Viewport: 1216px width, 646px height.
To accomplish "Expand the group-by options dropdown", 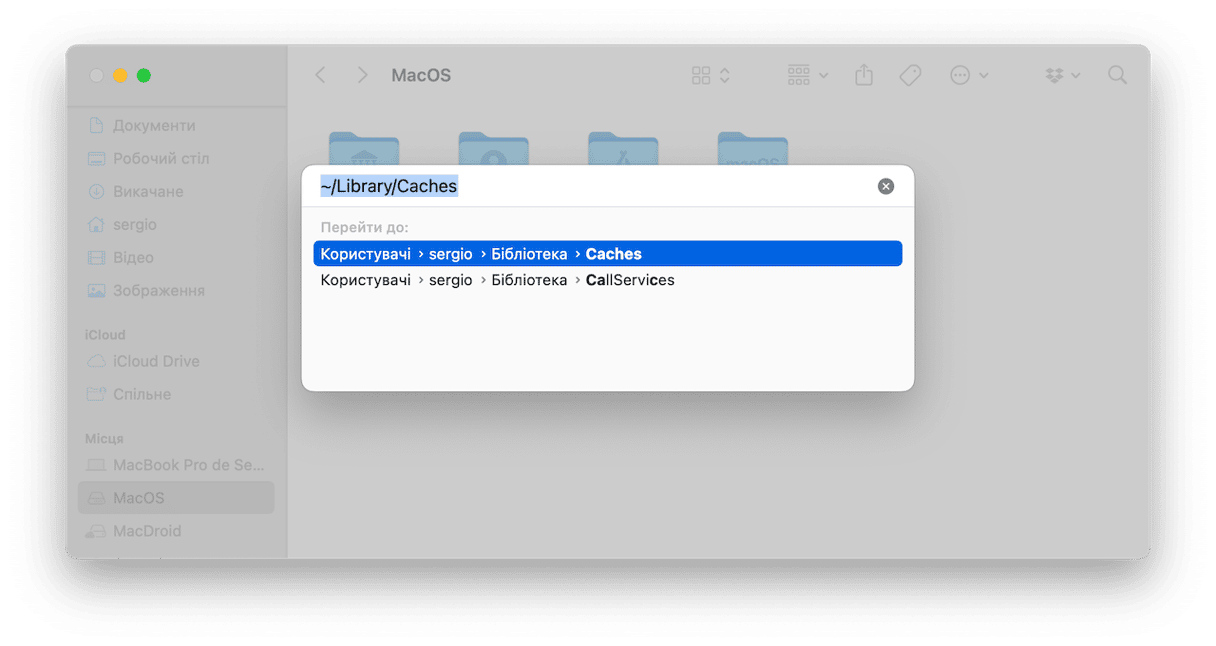I will [x=808, y=75].
